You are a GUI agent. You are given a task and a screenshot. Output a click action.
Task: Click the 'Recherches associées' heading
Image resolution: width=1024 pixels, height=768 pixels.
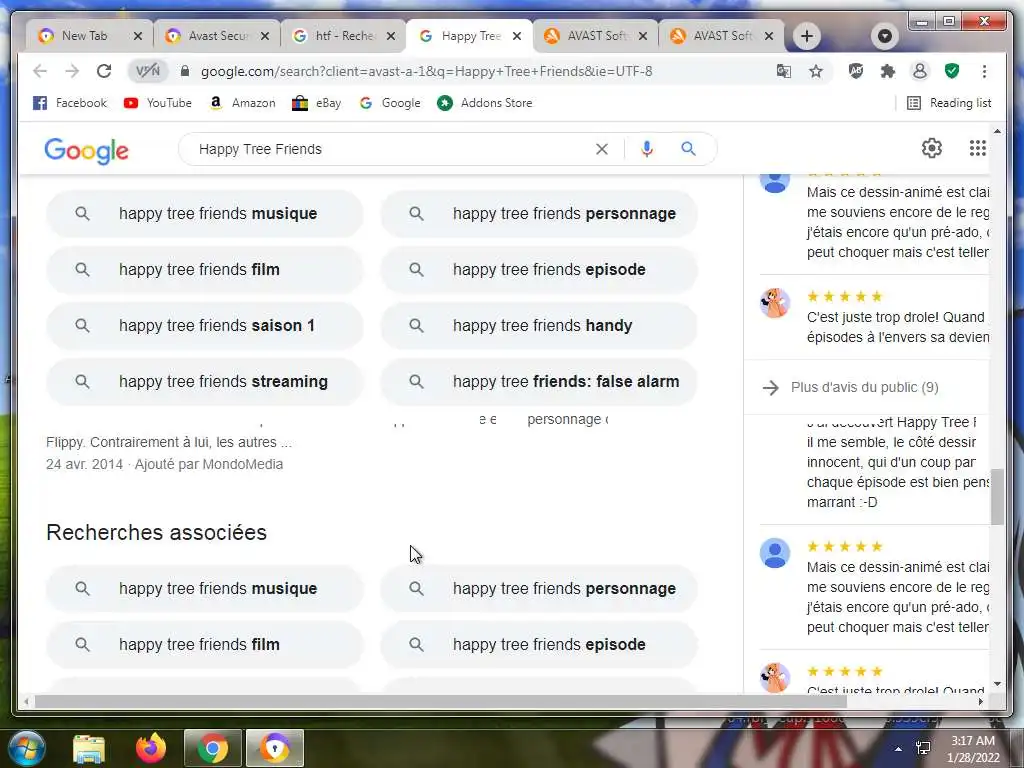(x=156, y=532)
